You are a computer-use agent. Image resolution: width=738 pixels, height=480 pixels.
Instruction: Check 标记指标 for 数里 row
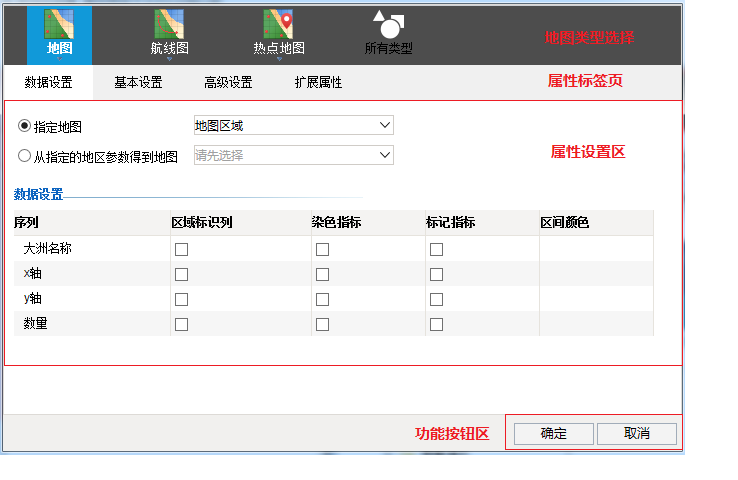(436, 324)
